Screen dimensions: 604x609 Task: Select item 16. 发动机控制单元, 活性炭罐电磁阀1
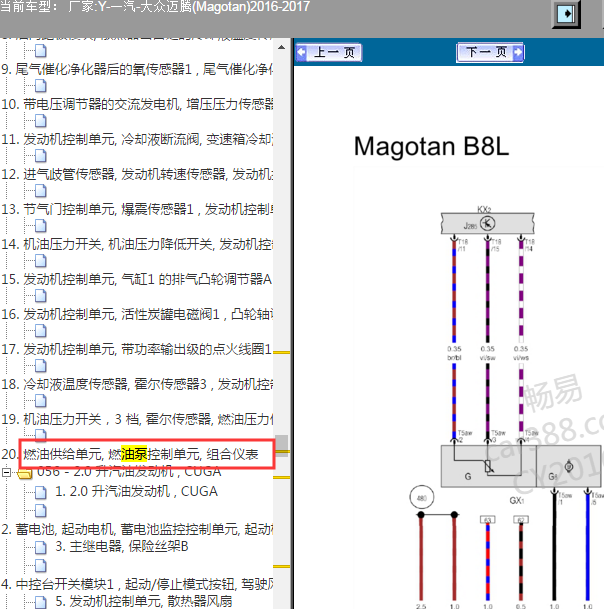click(x=137, y=314)
